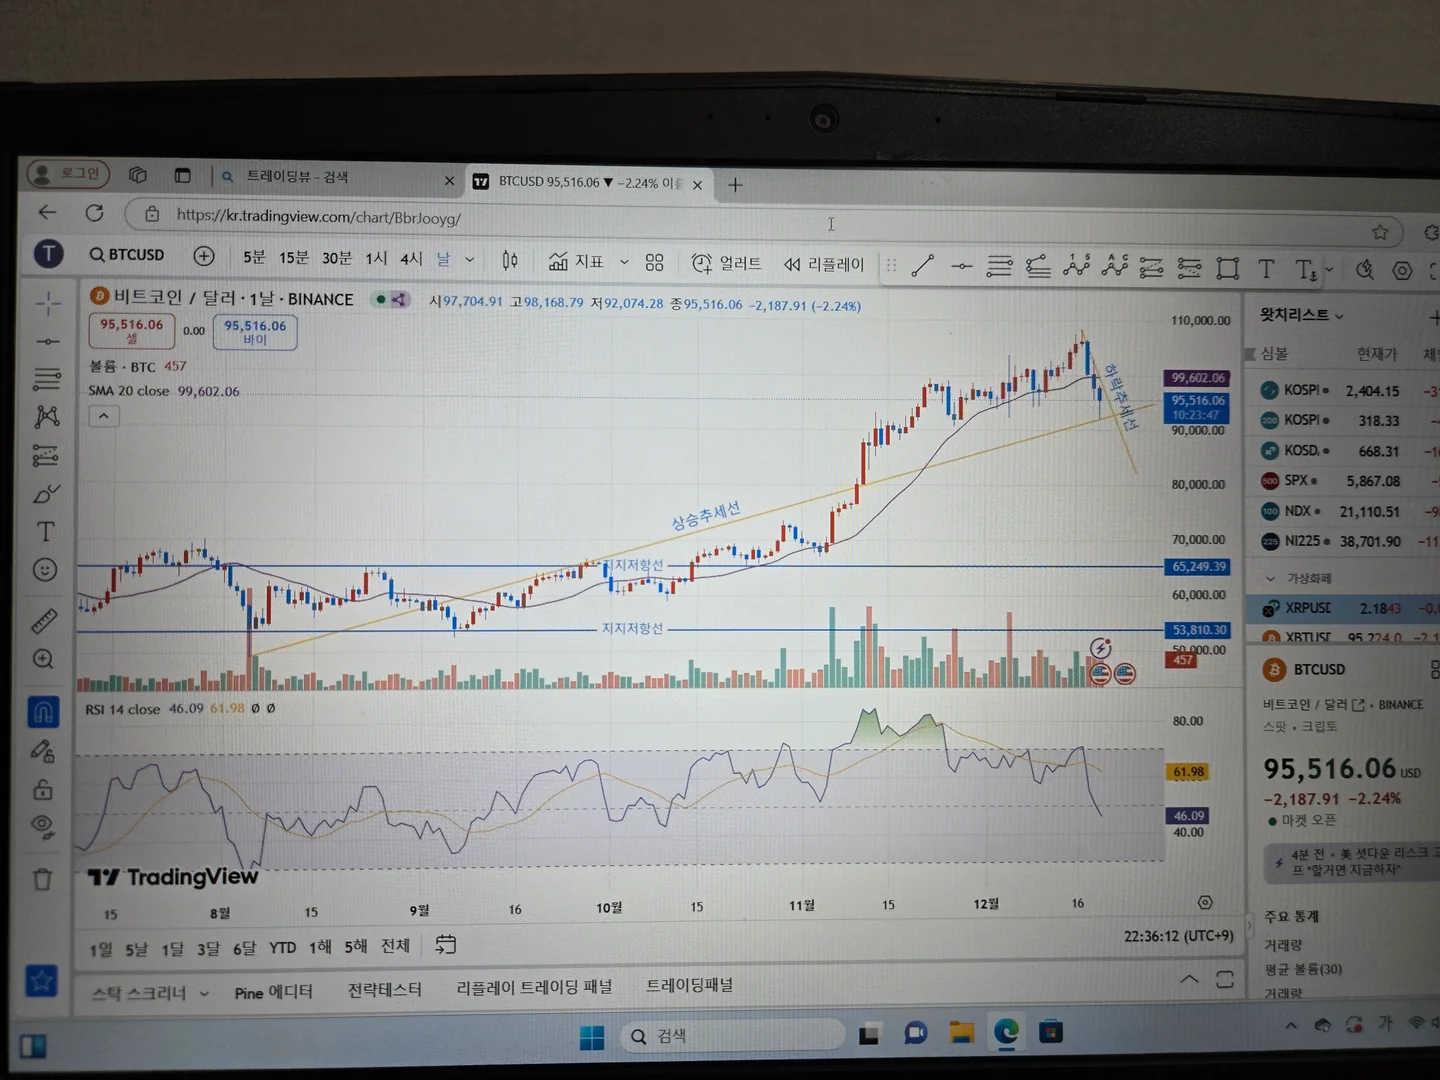Click the 얼러트 alert button
1440x1080 pixels.
click(727, 263)
